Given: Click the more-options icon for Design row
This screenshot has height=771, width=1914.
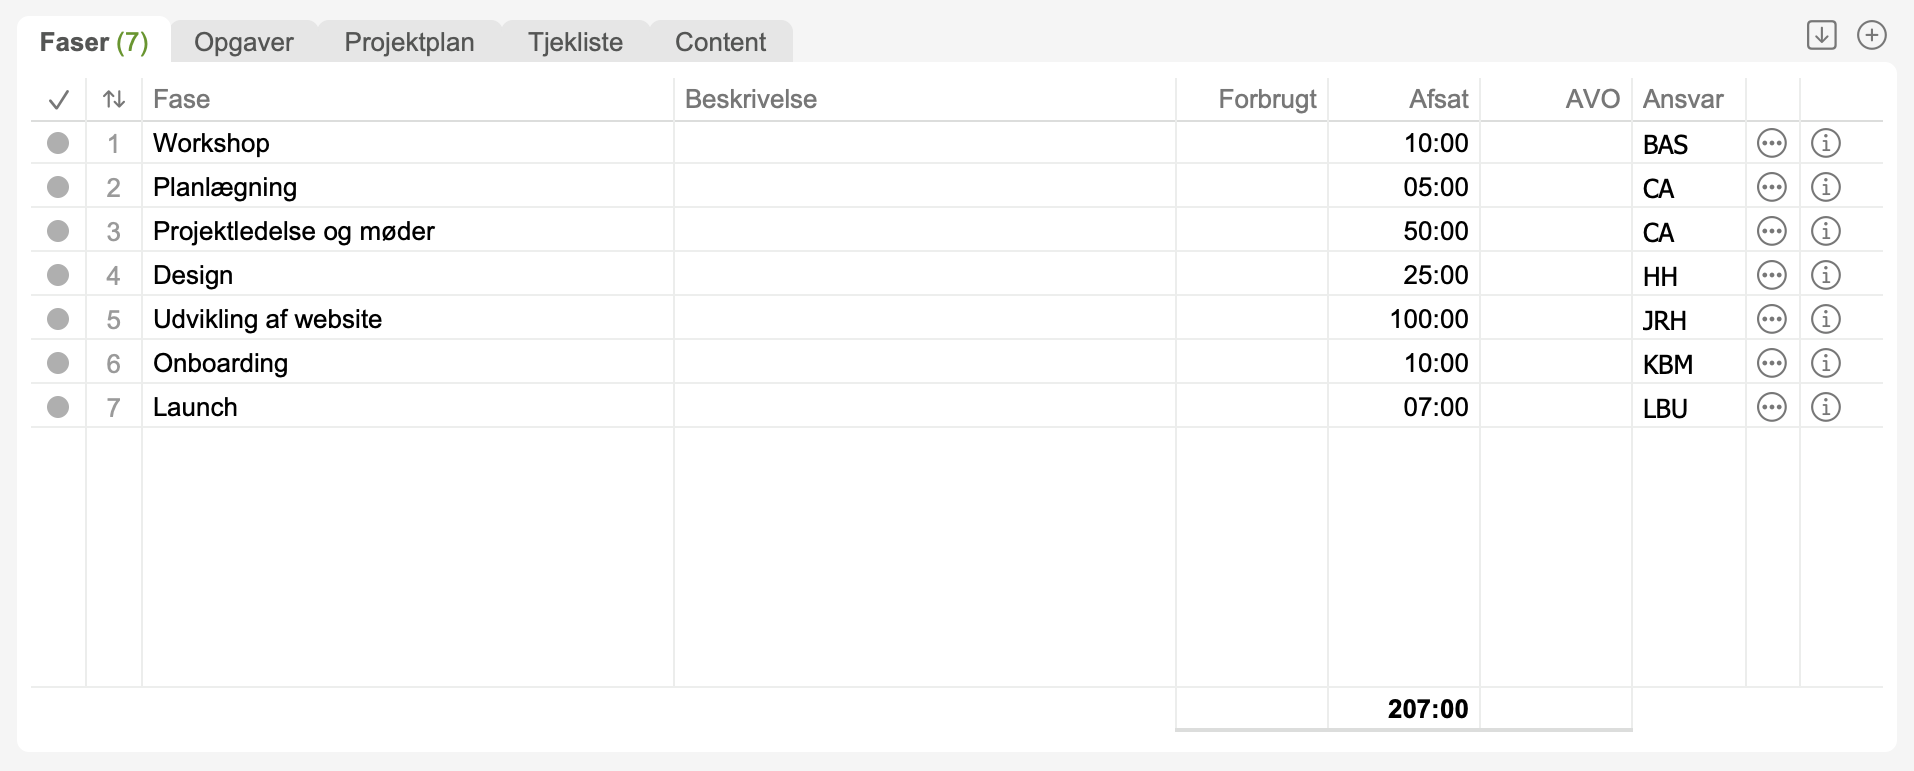Looking at the screenshot, I should click(x=1771, y=276).
